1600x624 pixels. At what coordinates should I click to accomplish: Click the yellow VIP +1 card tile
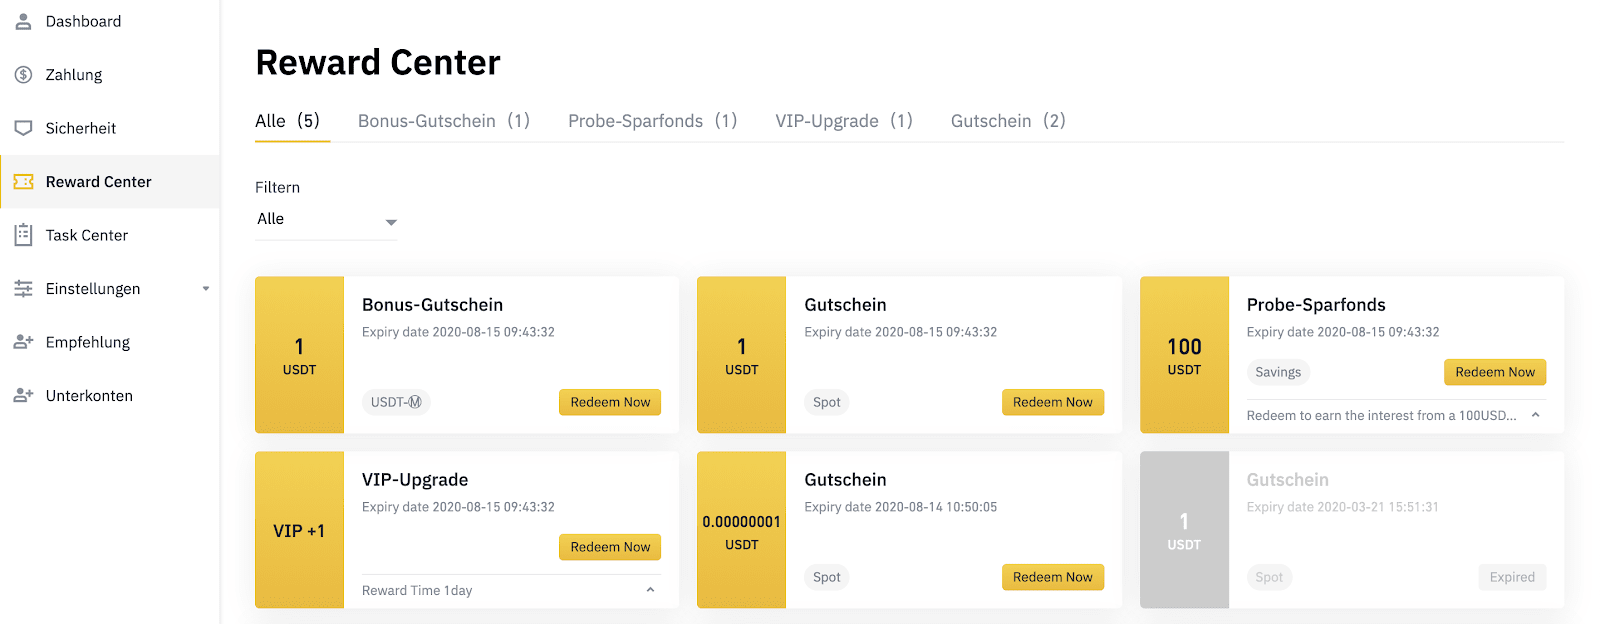(x=299, y=530)
